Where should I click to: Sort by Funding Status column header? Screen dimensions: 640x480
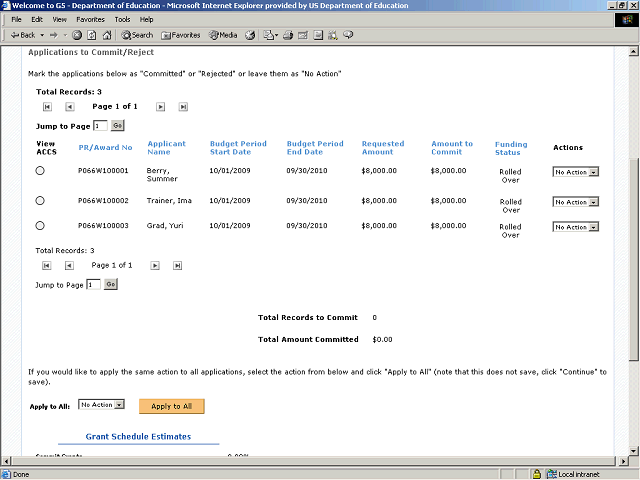pyautogui.click(x=511, y=148)
